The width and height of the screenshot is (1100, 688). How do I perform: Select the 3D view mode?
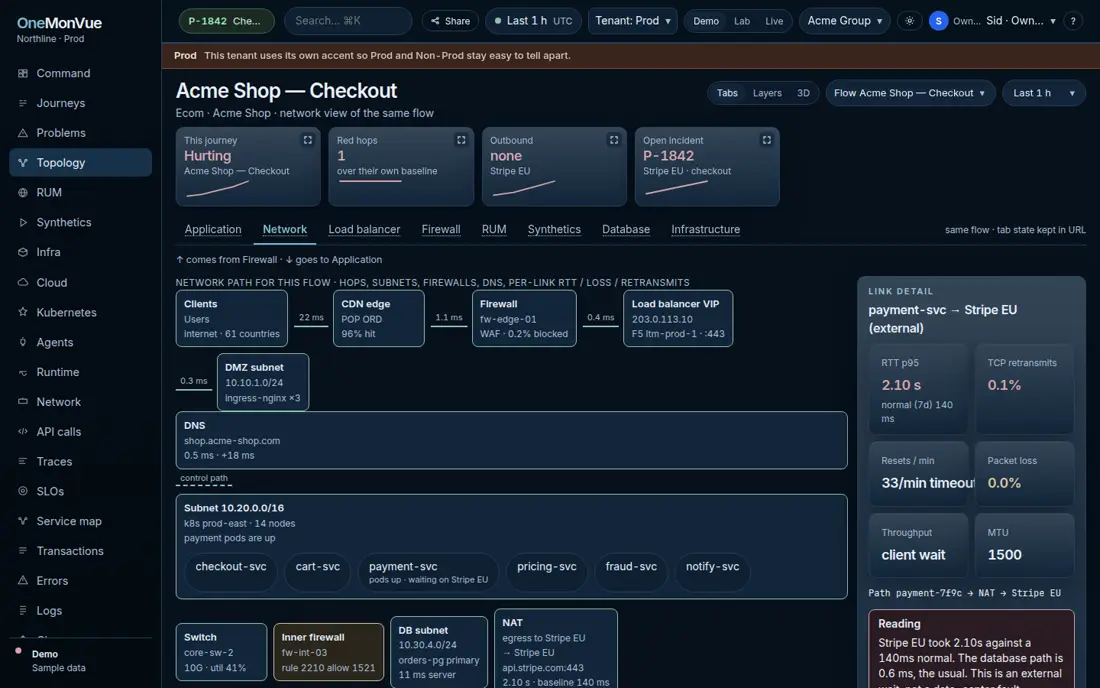(803, 93)
